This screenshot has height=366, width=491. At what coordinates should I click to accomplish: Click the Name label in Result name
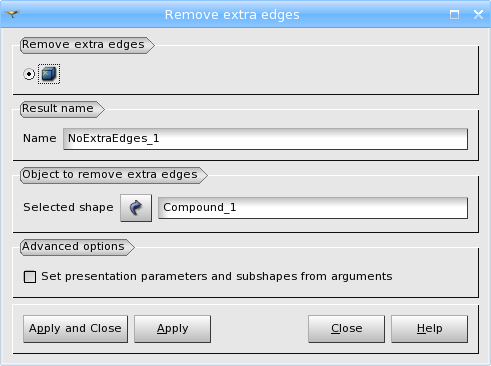pyautogui.click(x=40, y=138)
